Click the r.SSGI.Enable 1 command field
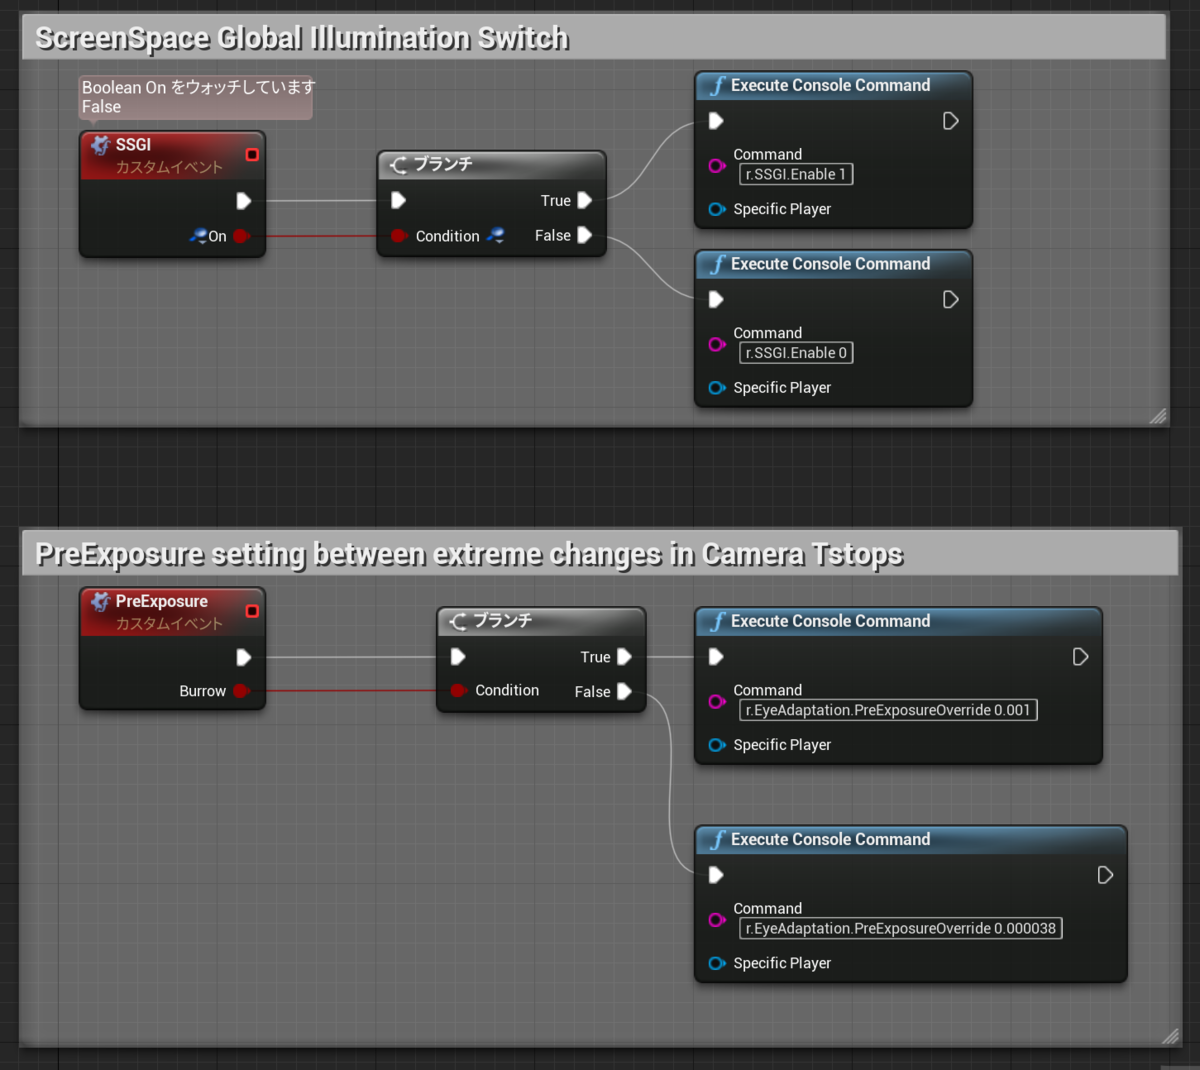The image size is (1200, 1070). (796, 174)
